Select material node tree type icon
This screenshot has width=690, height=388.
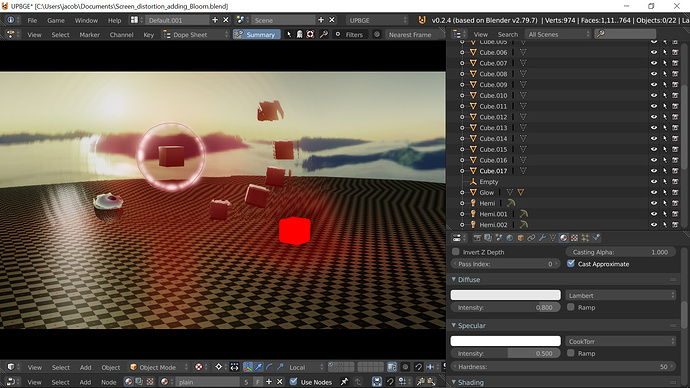coord(128,382)
